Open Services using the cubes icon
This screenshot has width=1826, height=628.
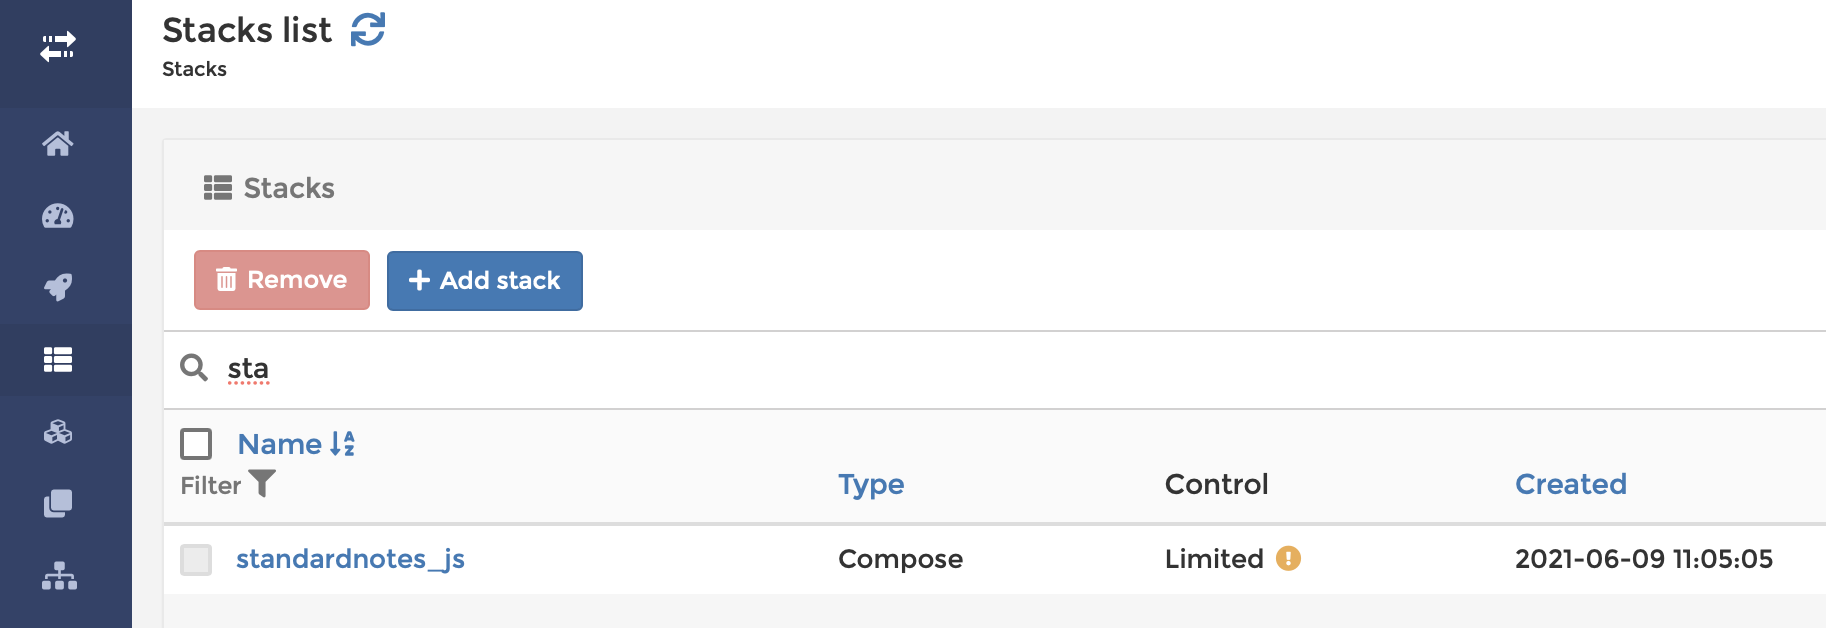click(58, 432)
